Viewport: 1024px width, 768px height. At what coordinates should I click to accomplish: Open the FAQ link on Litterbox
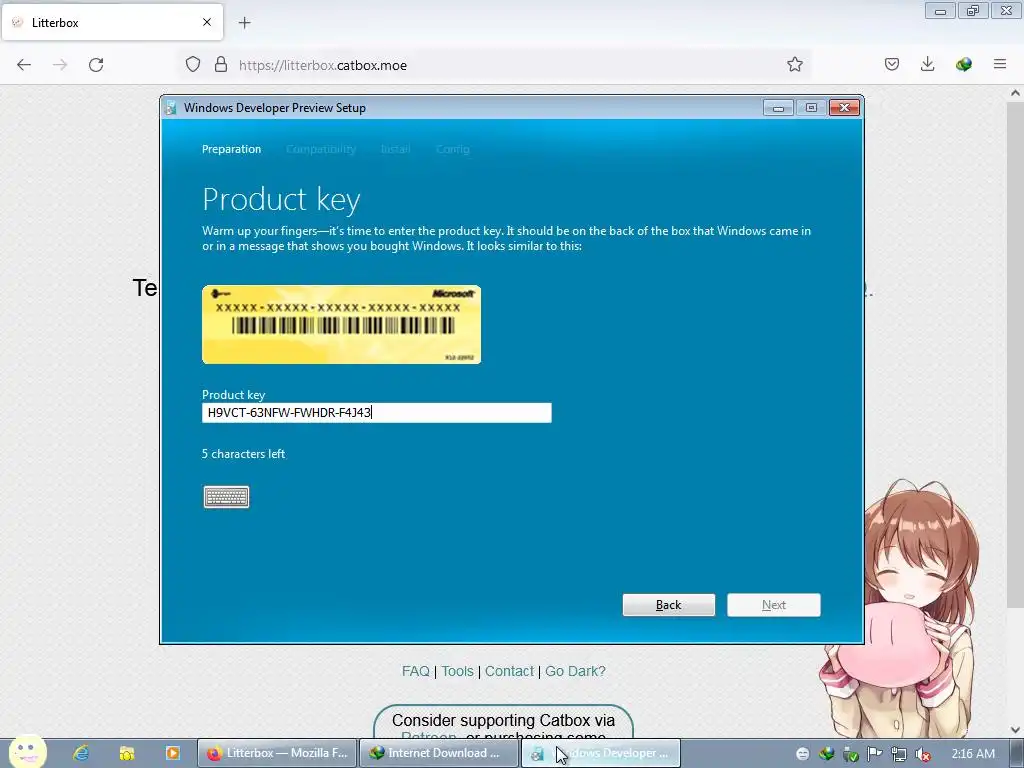(x=415, y=671)
